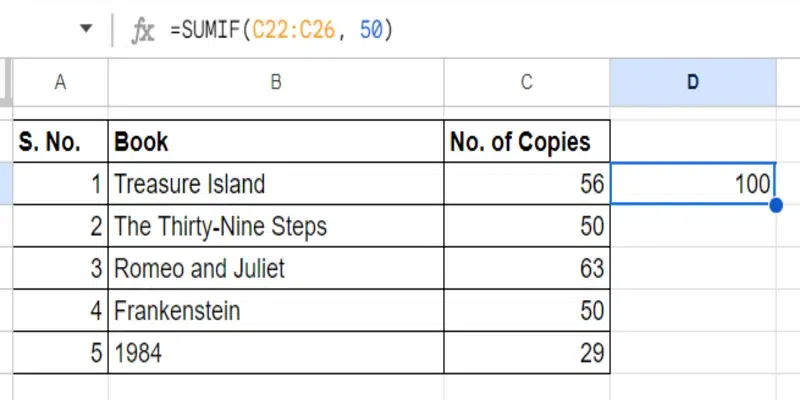This screenshot has height=400, width=800.
Task: Select the result cell showing 100
Action: click(693, 184)
